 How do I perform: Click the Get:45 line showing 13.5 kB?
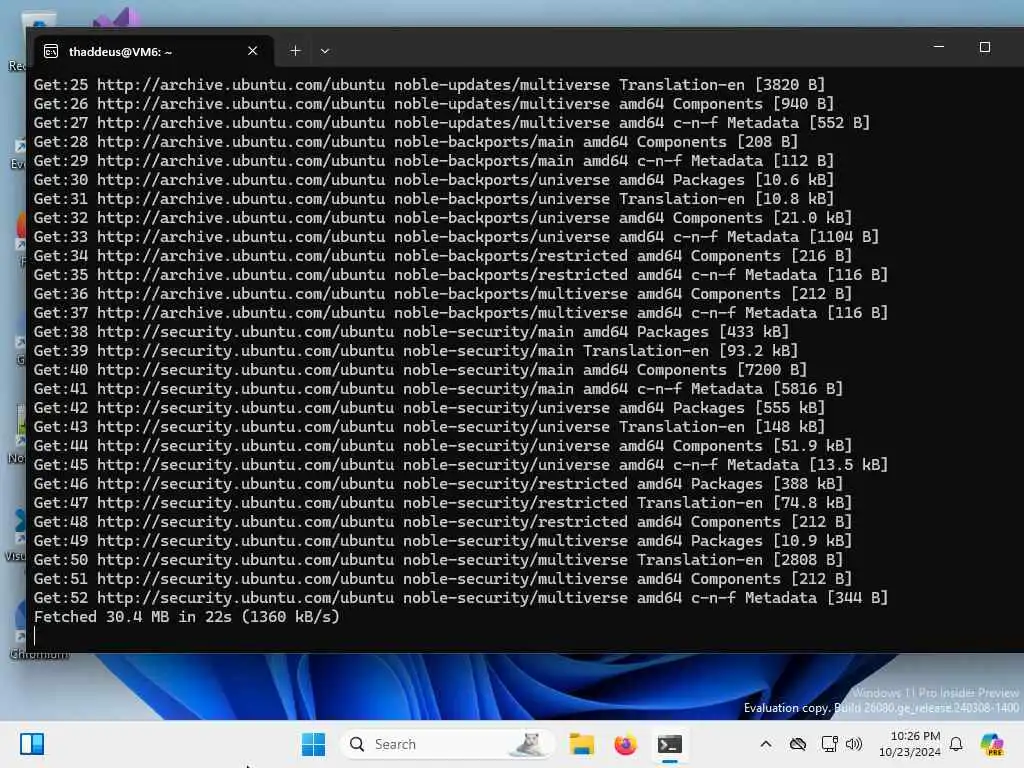pos(461,465)
